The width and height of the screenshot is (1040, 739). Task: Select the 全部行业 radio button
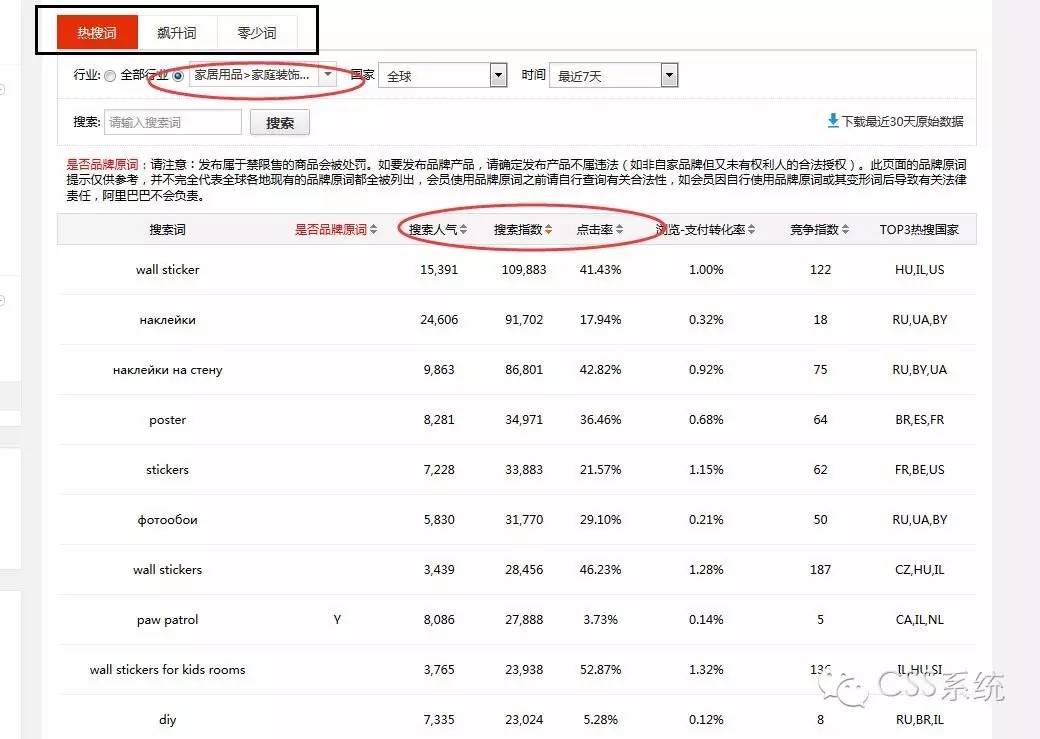(110, 76)
